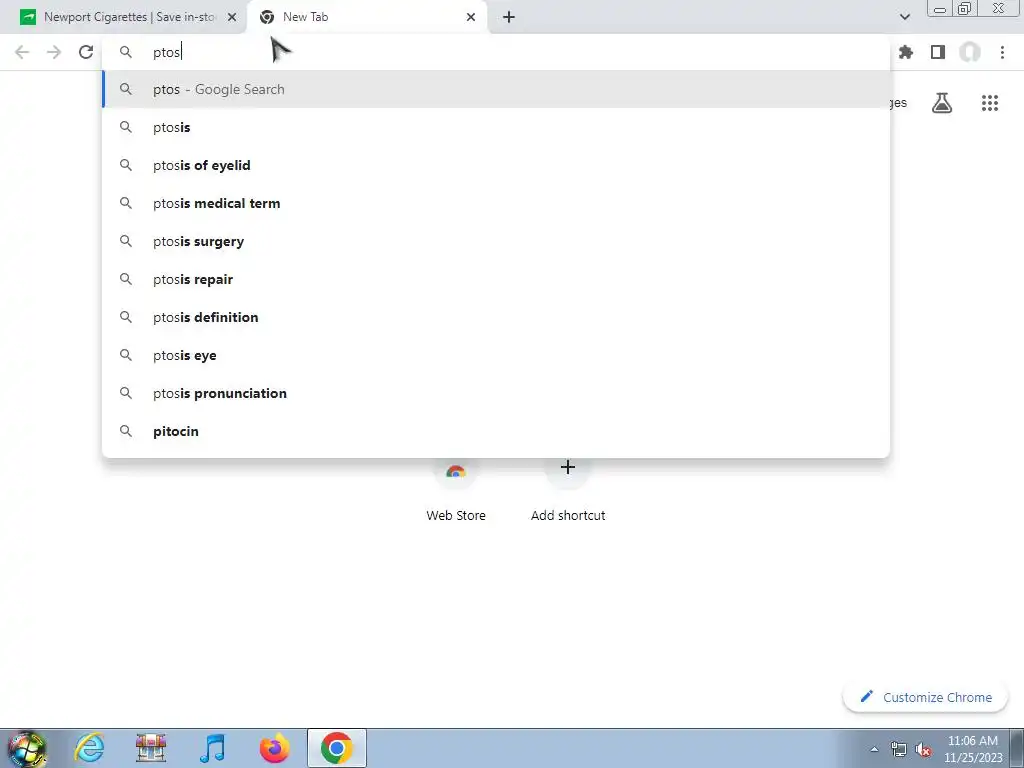This screenshot has width=1024, height=768.
Task: Click the network tray icon
Action: click(x=899, y=749)
